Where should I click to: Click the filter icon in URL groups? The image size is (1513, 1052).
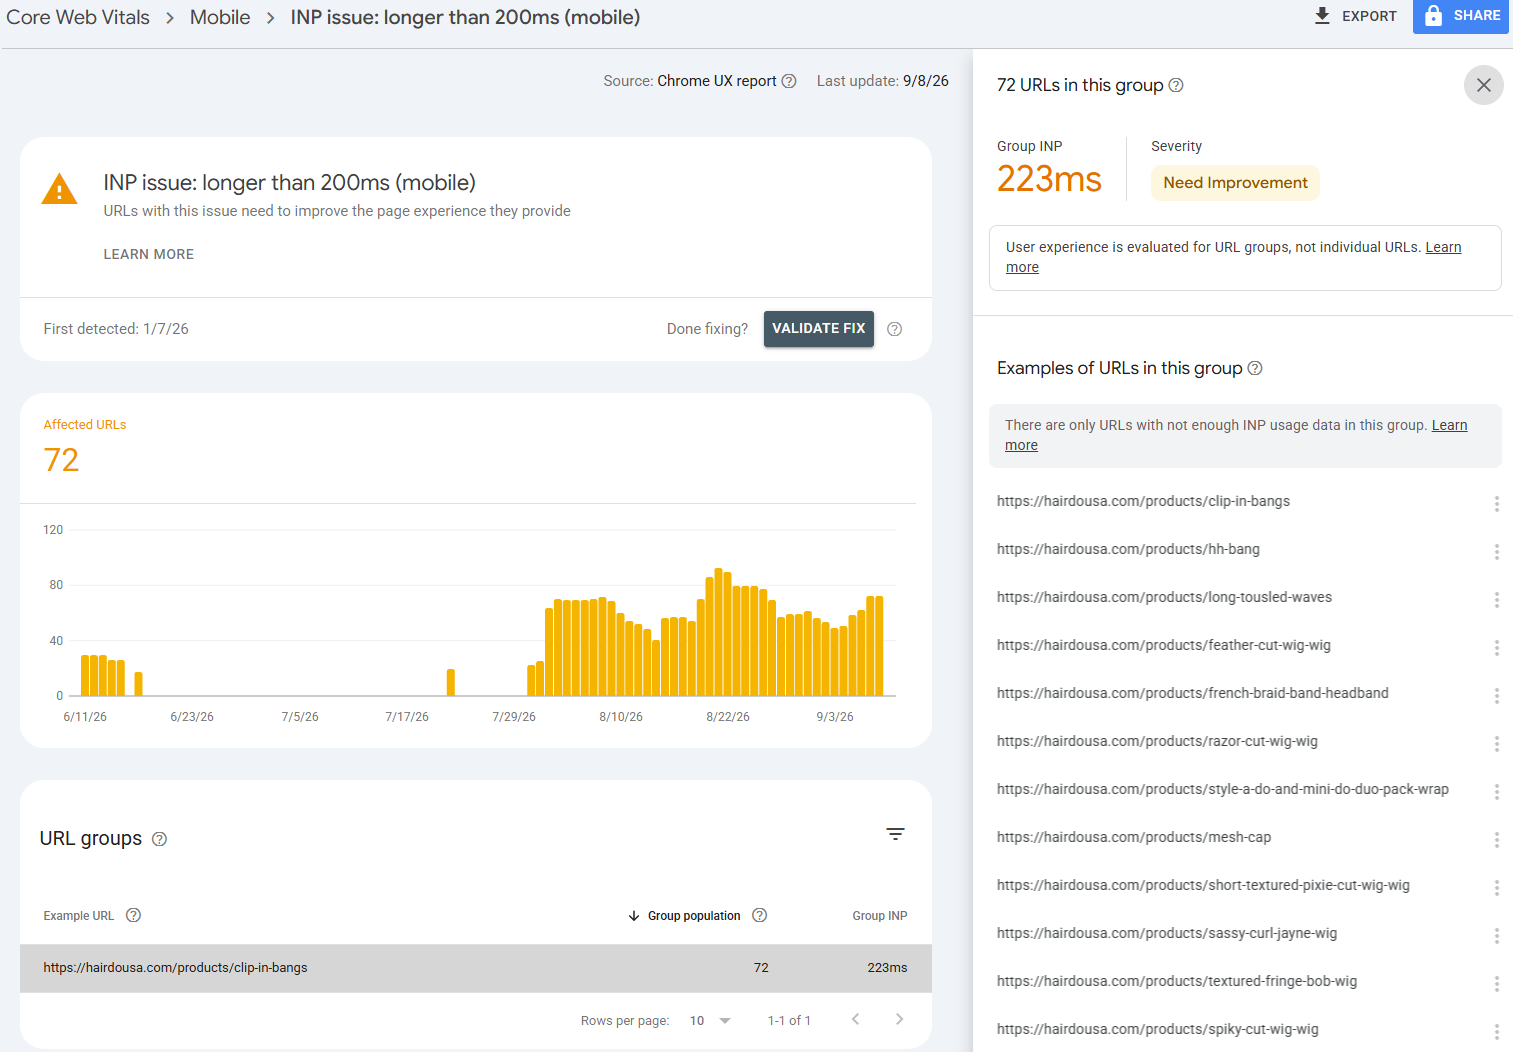click(895, 834)
